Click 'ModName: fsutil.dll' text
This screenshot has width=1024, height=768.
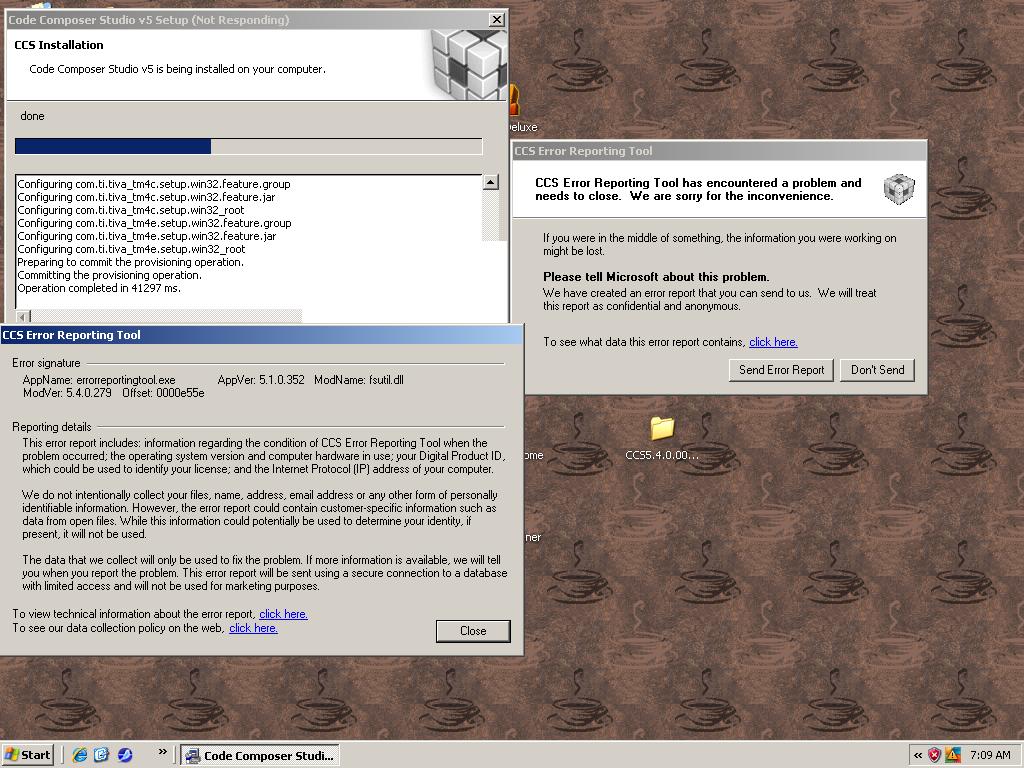point(359,379)
